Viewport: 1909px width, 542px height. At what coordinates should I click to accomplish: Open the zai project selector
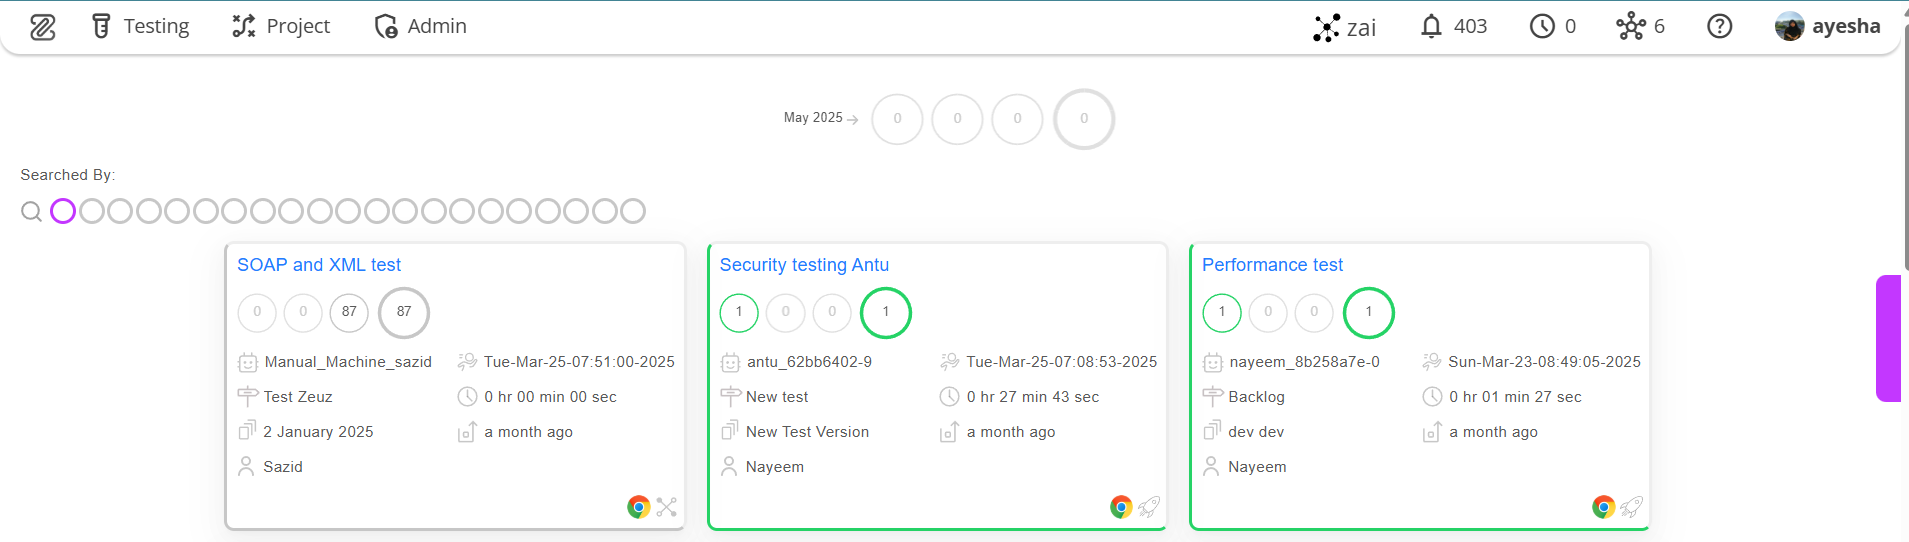(1345, 27)
